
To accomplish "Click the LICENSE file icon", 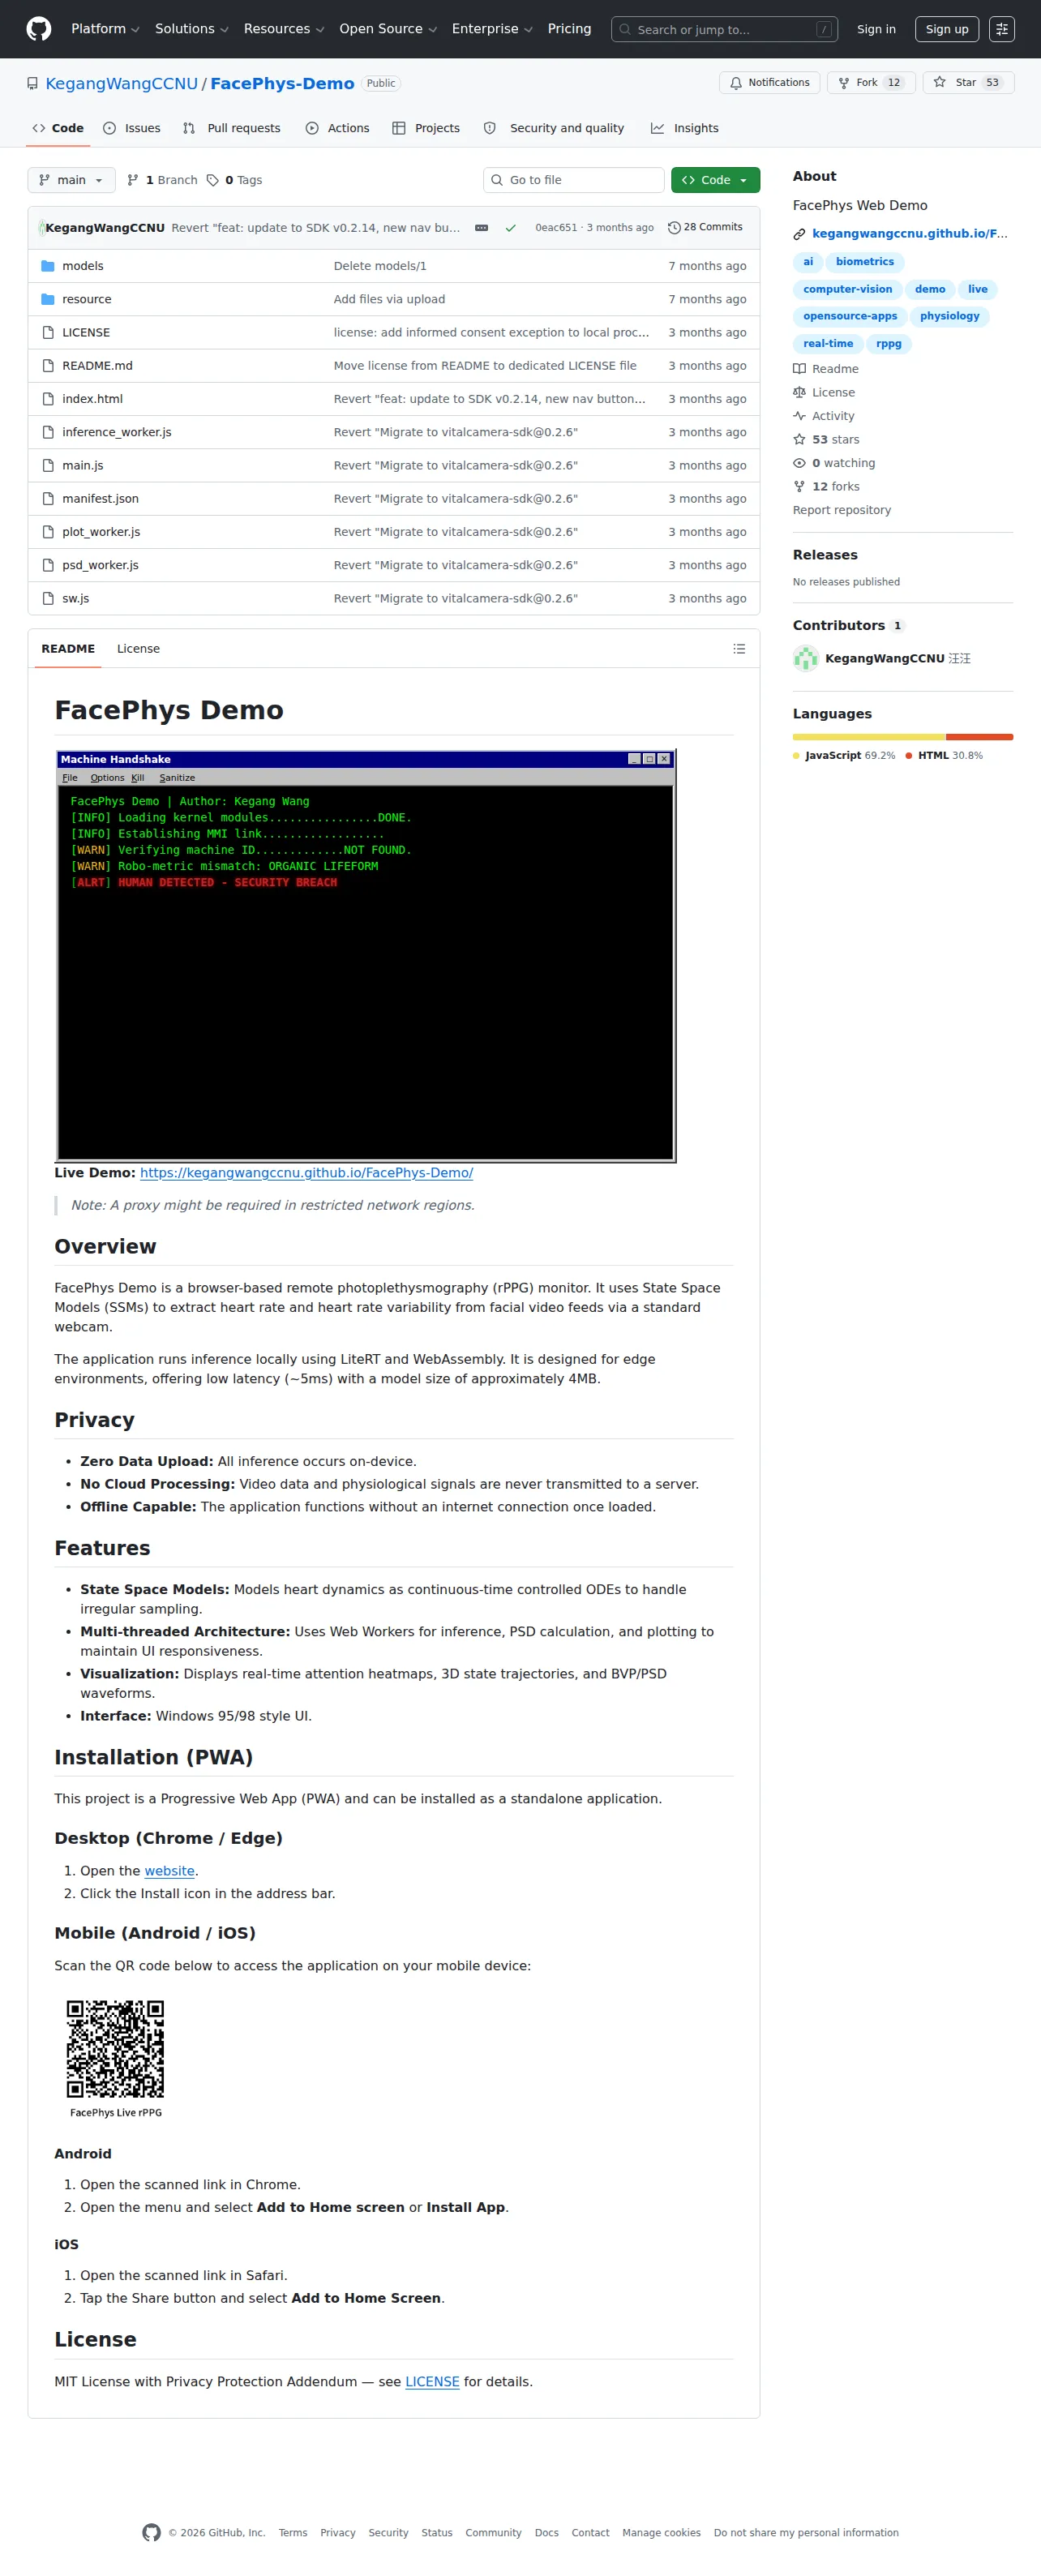I will (x=47, y=332).
